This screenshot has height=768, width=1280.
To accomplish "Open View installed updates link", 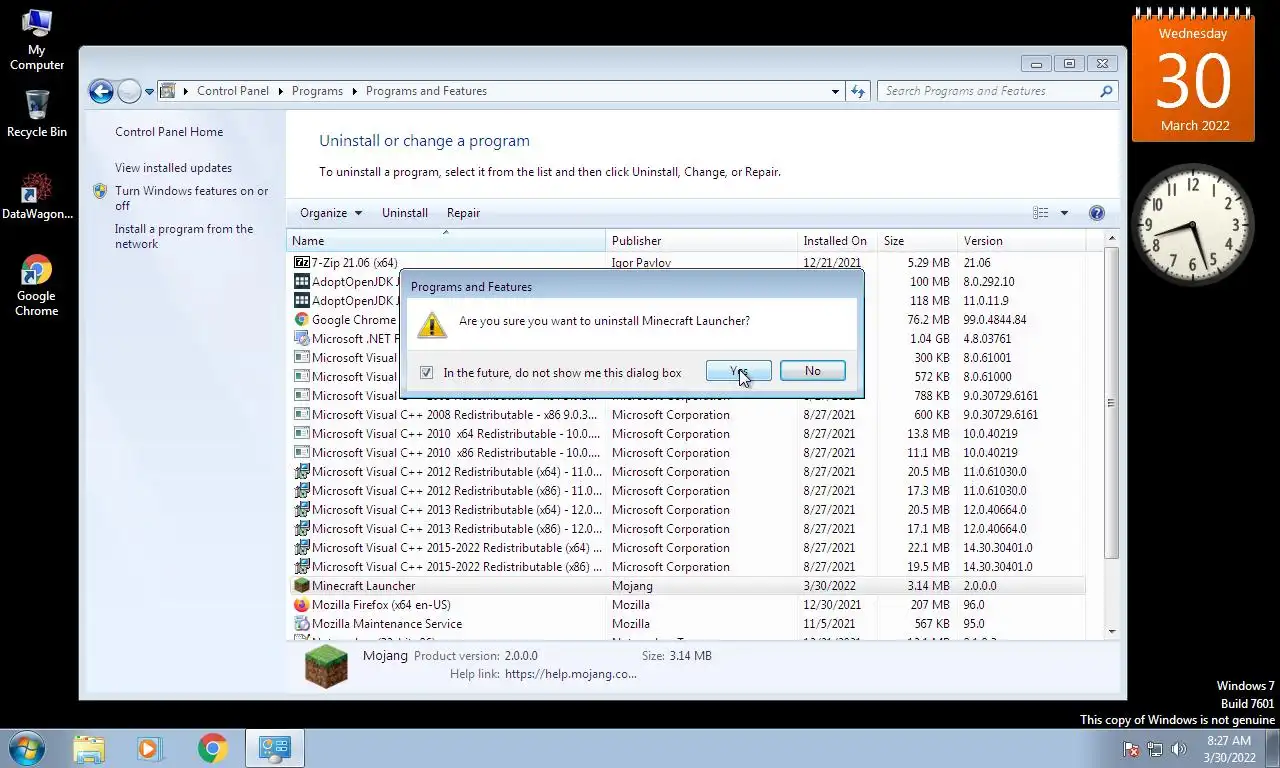I will [x=173, y=168].
